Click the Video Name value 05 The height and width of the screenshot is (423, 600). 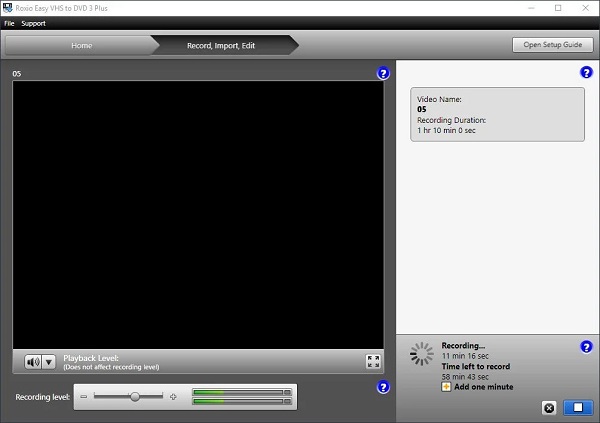422,109
